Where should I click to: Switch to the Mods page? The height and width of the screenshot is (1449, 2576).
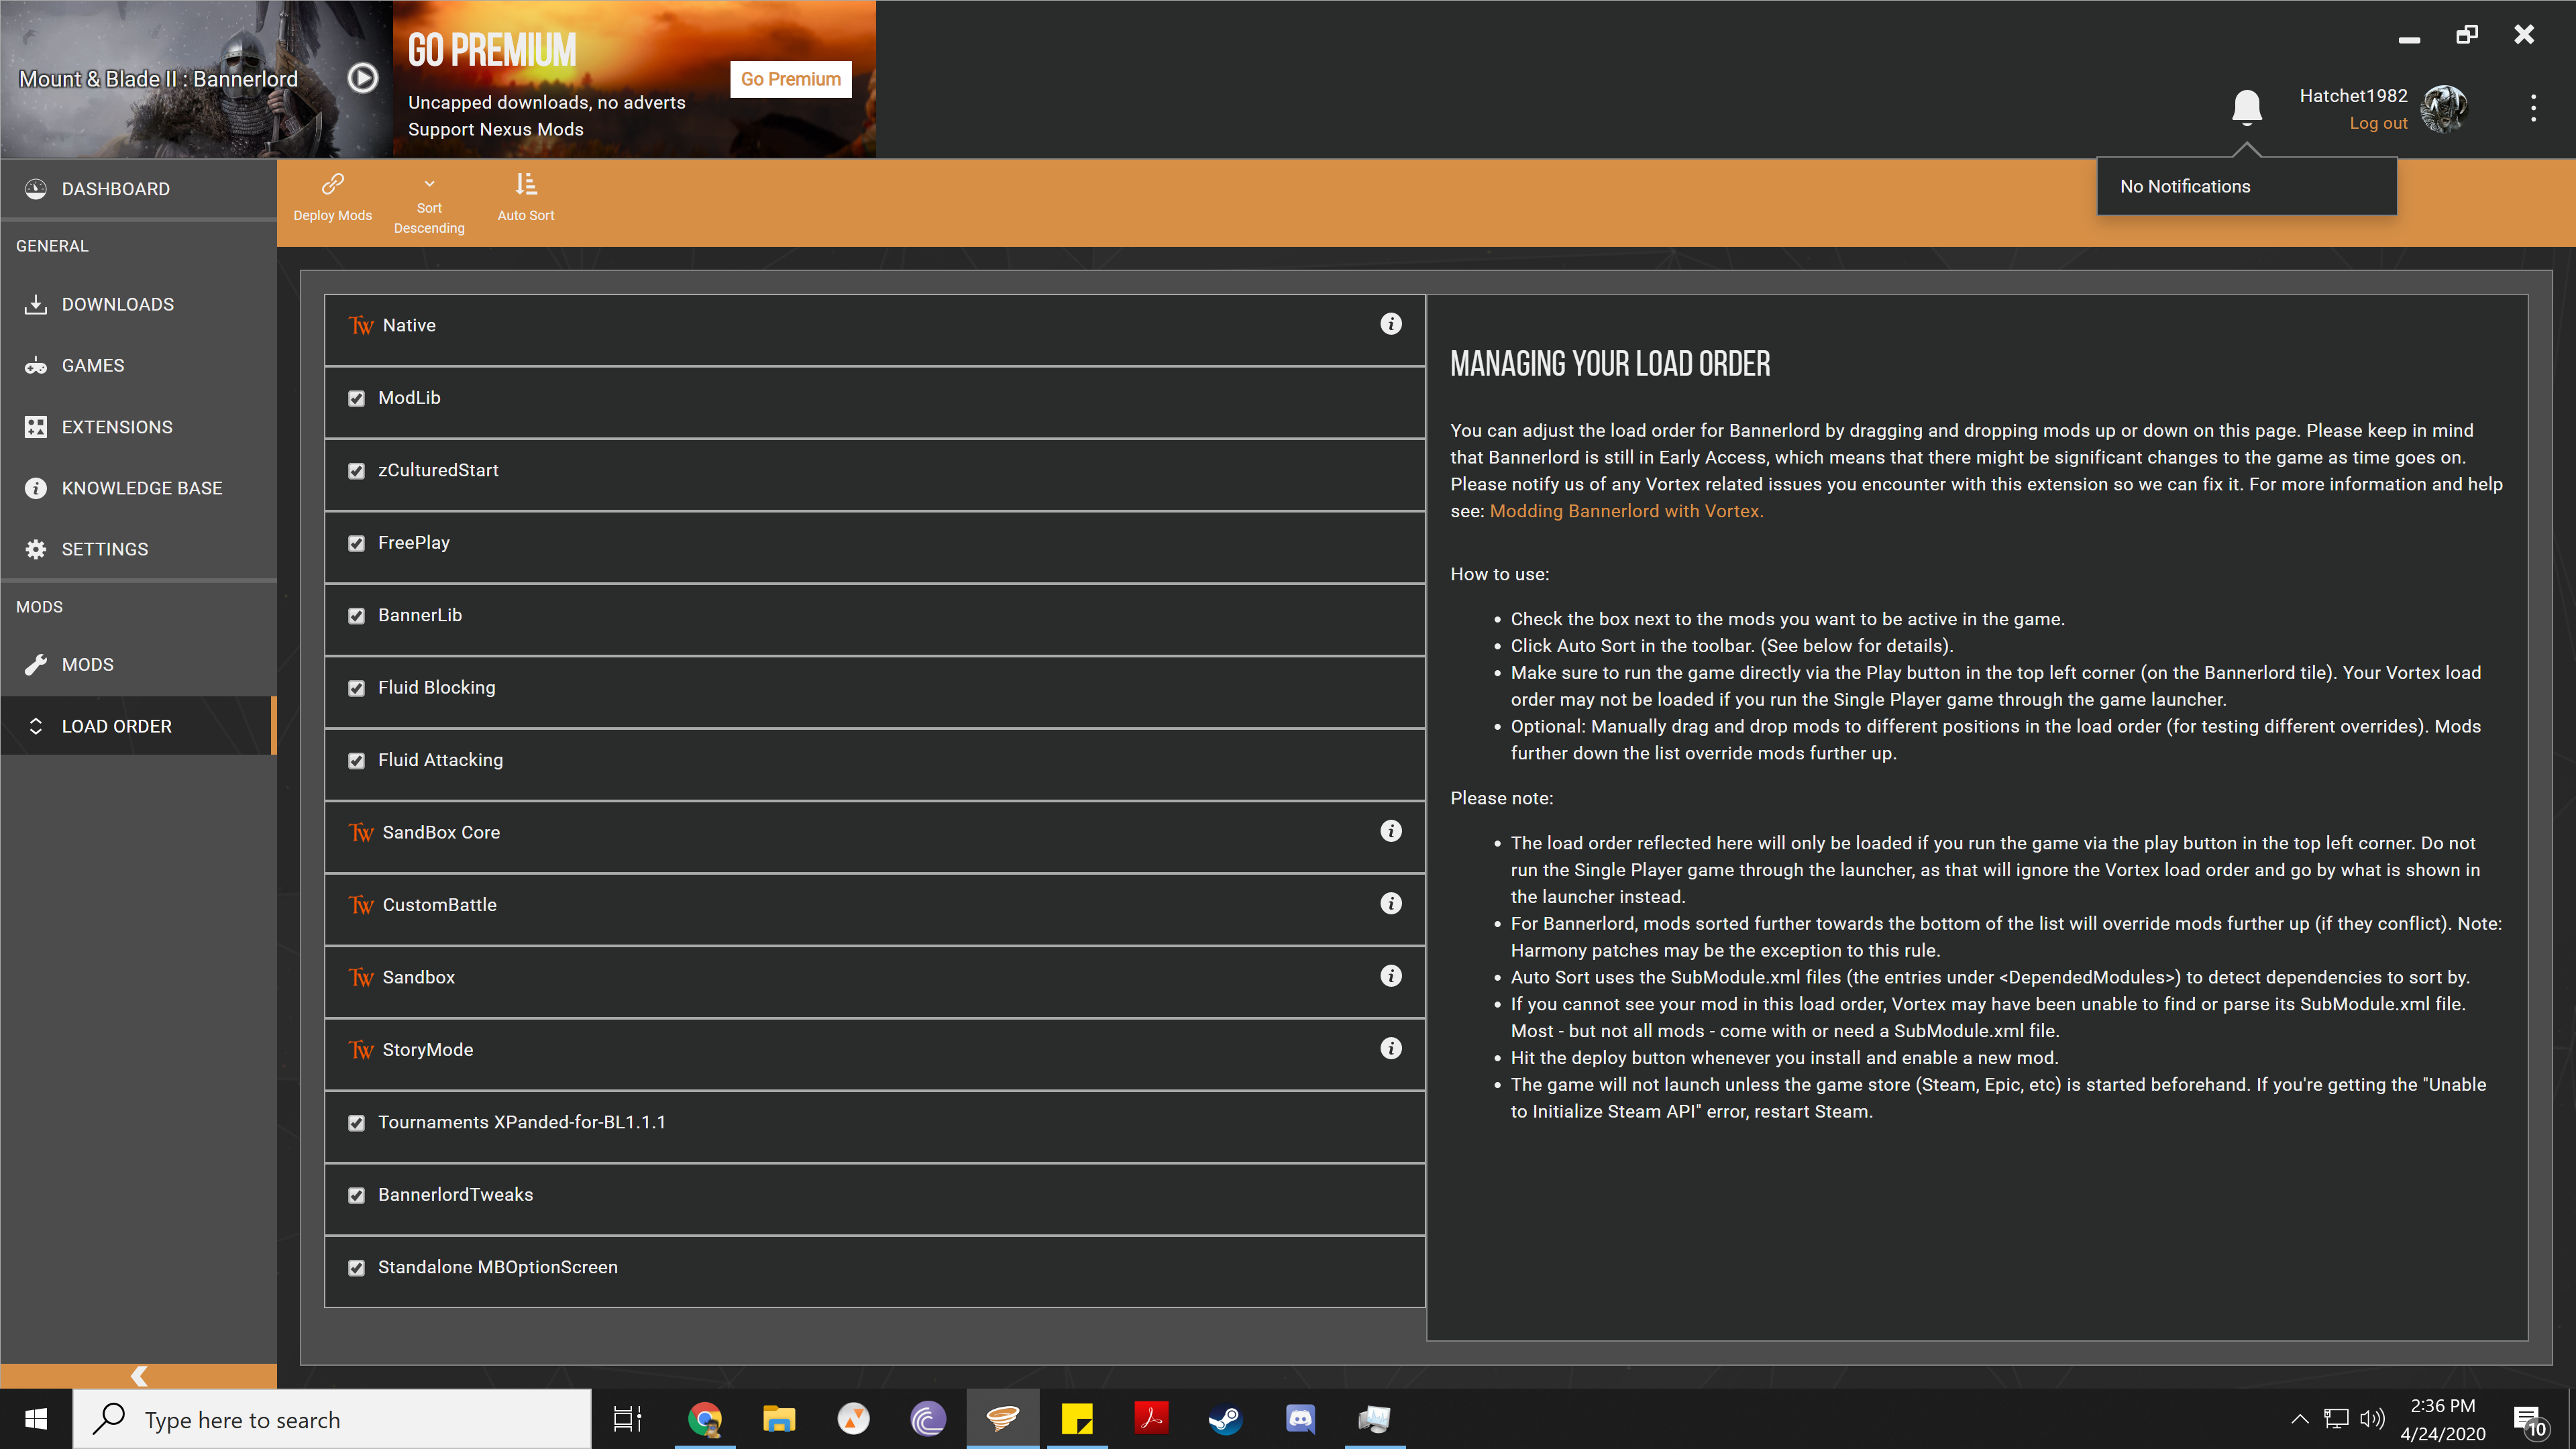point(138,665)
